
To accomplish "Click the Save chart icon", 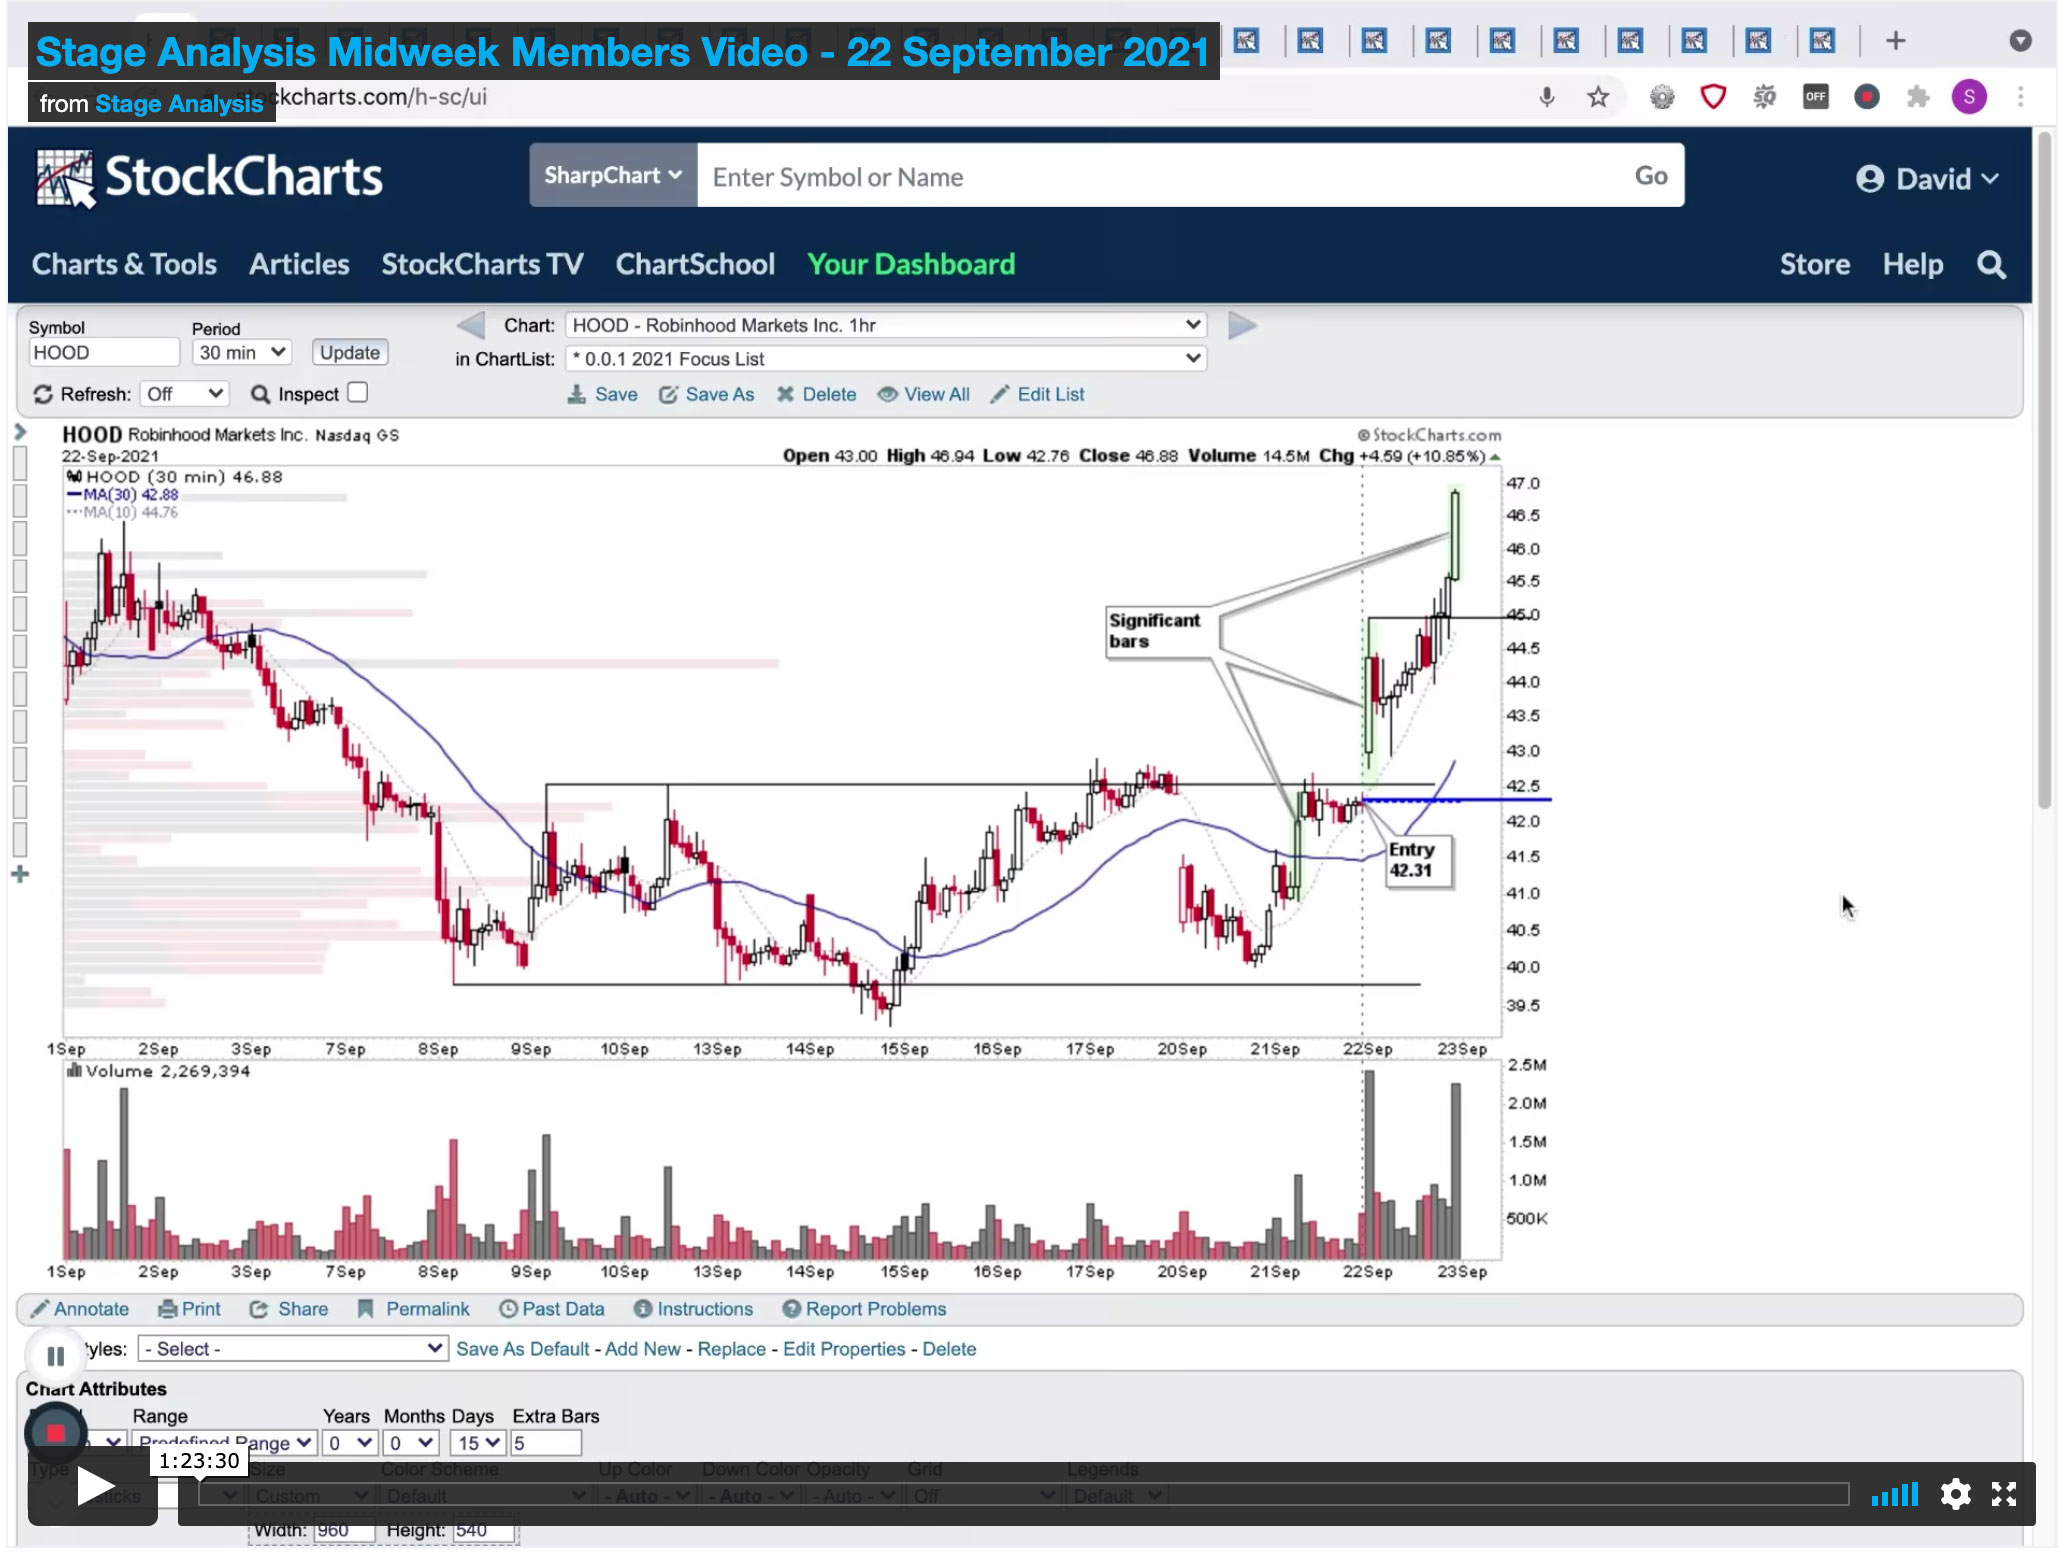I will click(x=577, y=395).
